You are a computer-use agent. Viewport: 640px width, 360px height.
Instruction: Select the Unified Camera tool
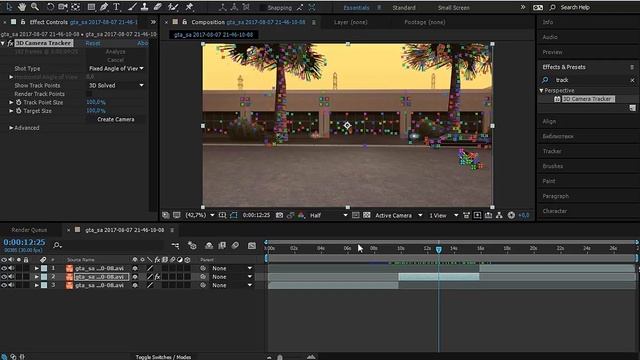[x=62, y=7]
